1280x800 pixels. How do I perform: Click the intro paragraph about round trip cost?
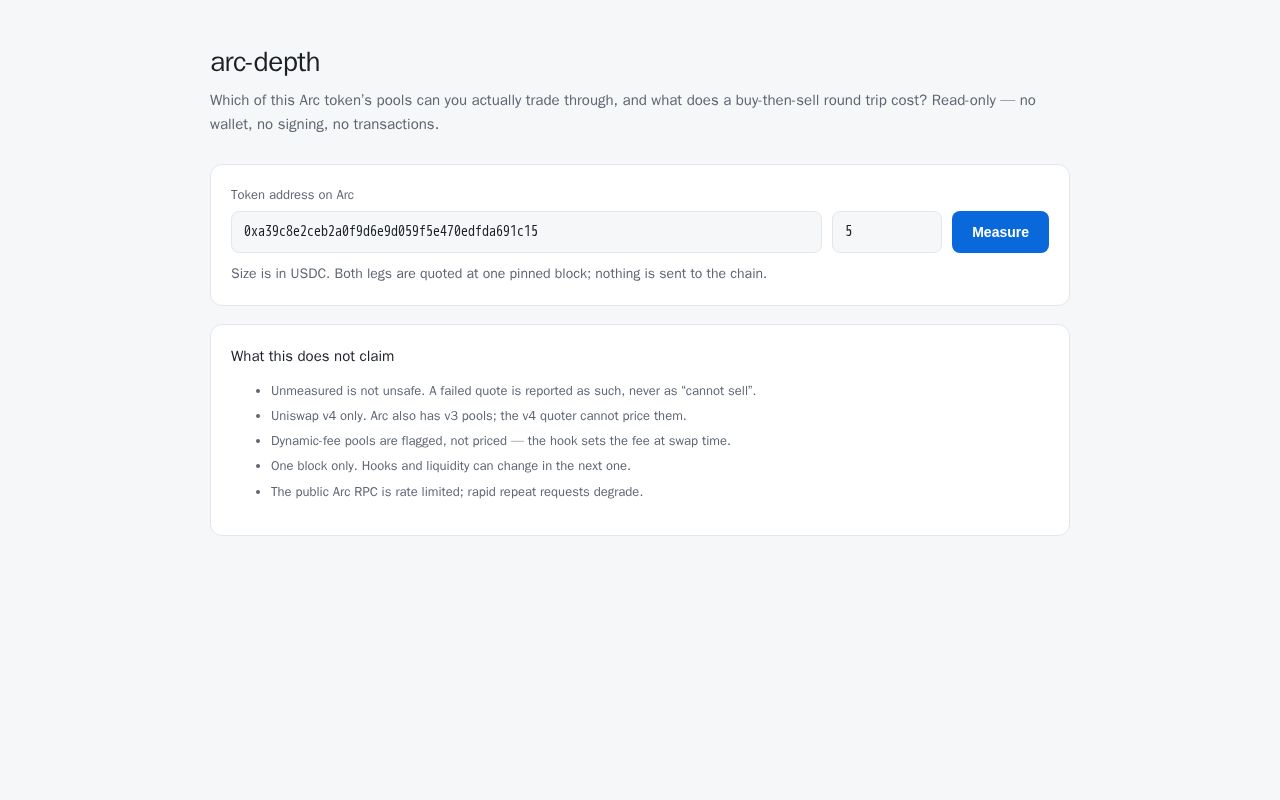(623, 112)
